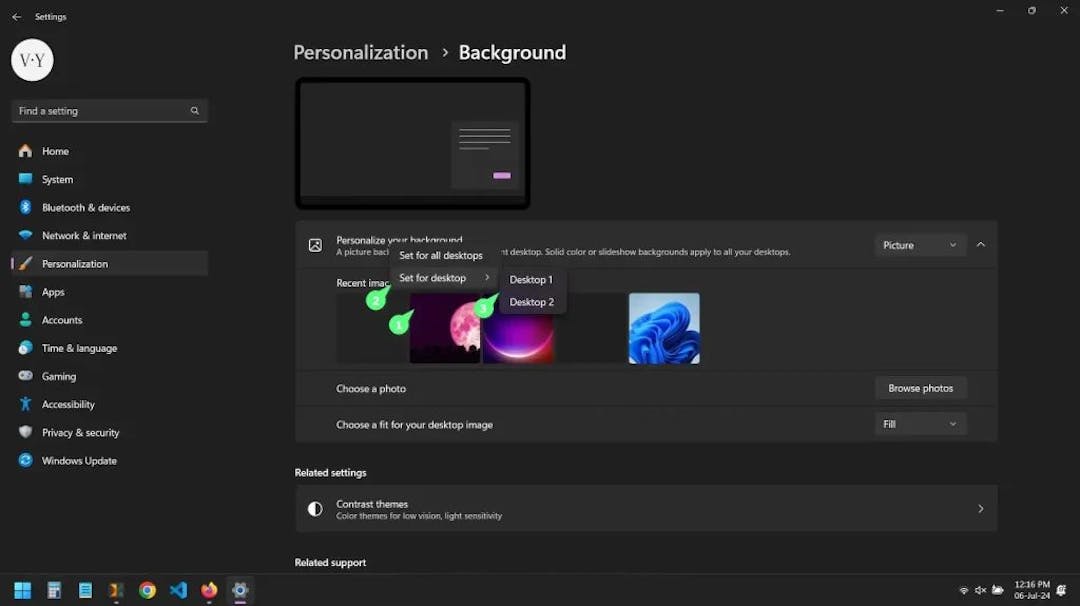Select the blue Windows bloom wallpaper thumbnail
1080x606 pixels.
[x=664, y=328]
